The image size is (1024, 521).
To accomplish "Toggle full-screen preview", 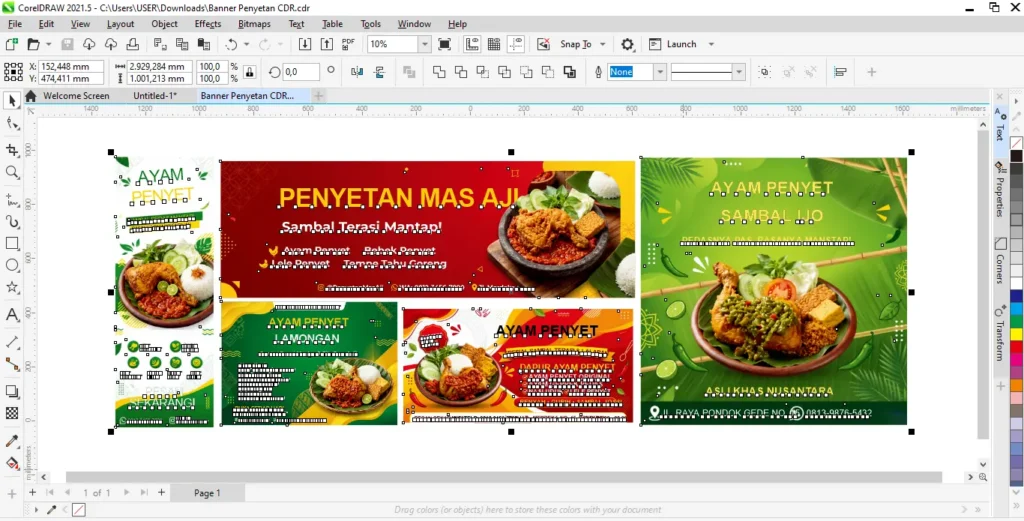I will pos(444,44).
